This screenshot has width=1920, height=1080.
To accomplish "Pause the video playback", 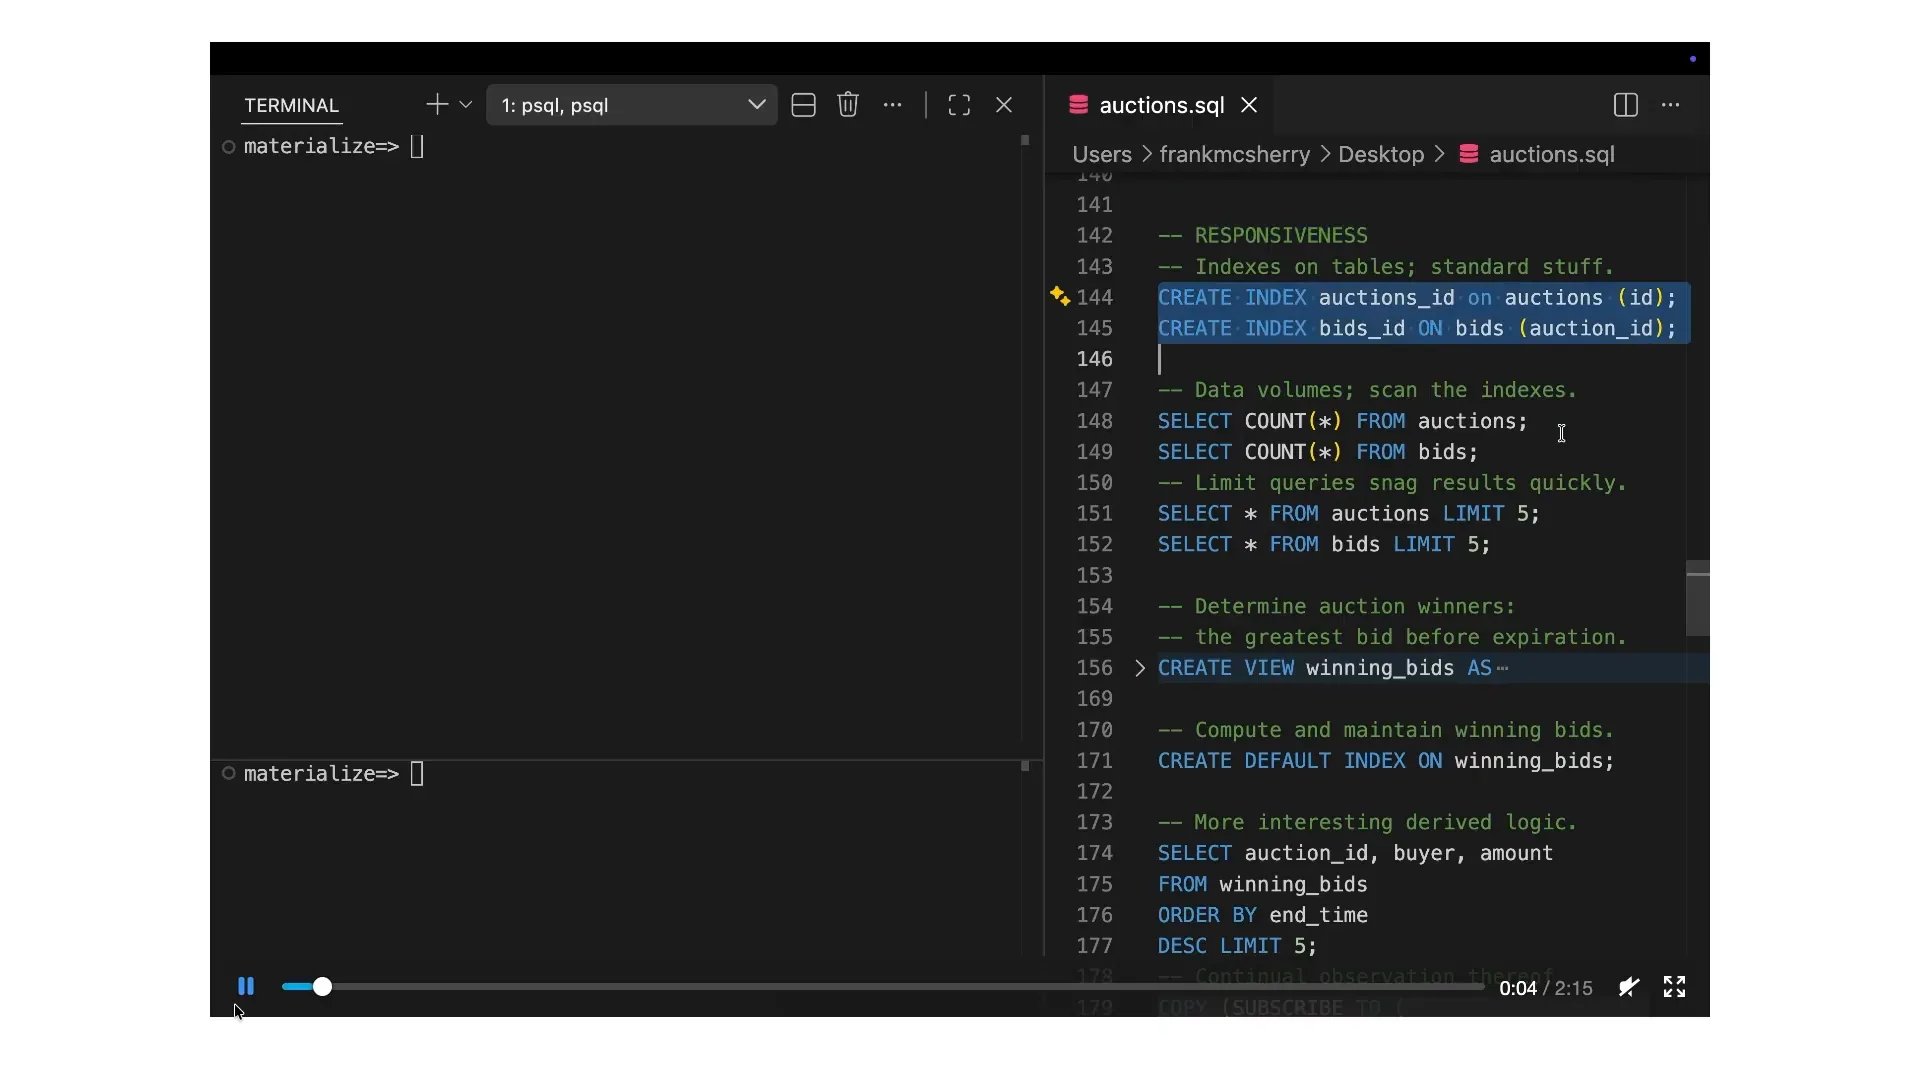I will (246, 986).
